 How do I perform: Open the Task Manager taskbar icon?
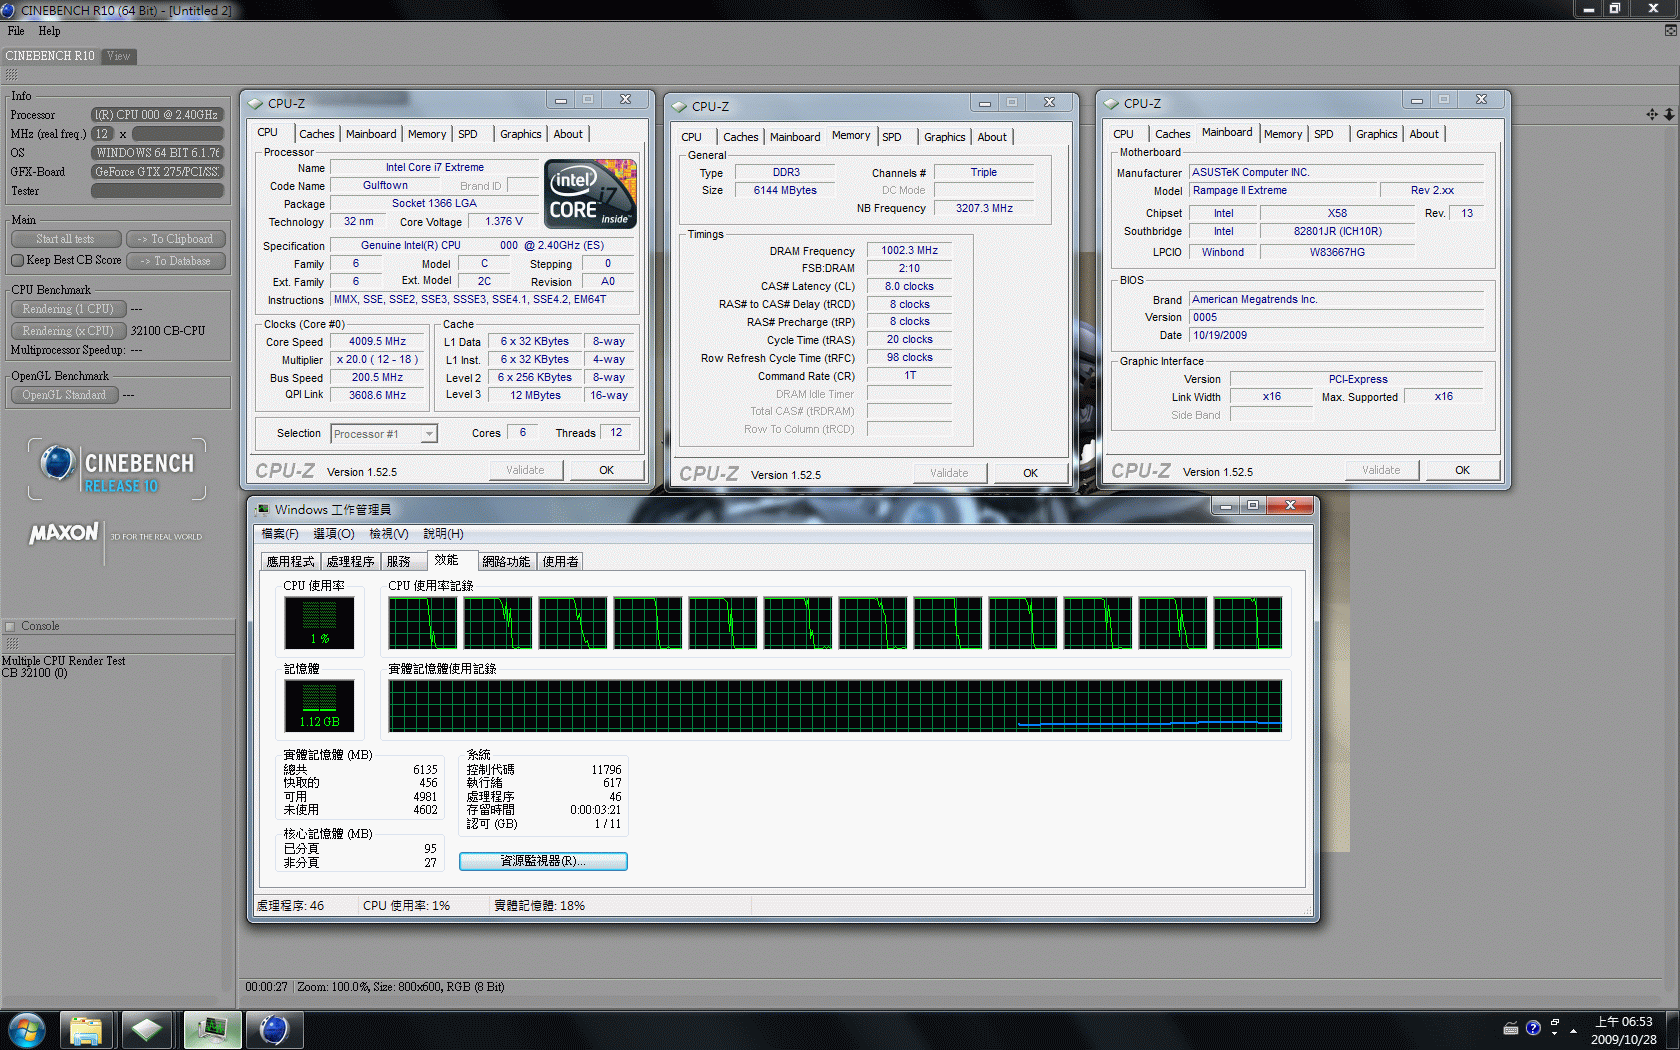[212, 1030]
